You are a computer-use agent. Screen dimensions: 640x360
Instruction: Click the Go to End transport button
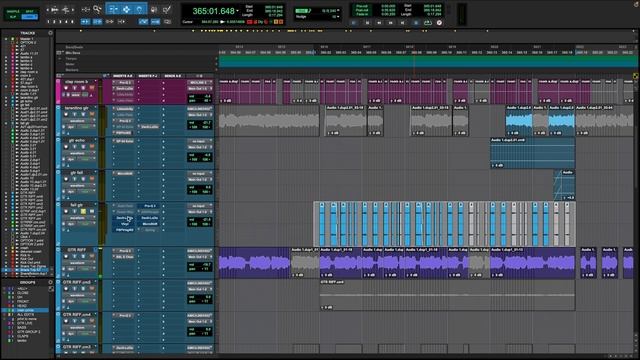coord(403,23)
